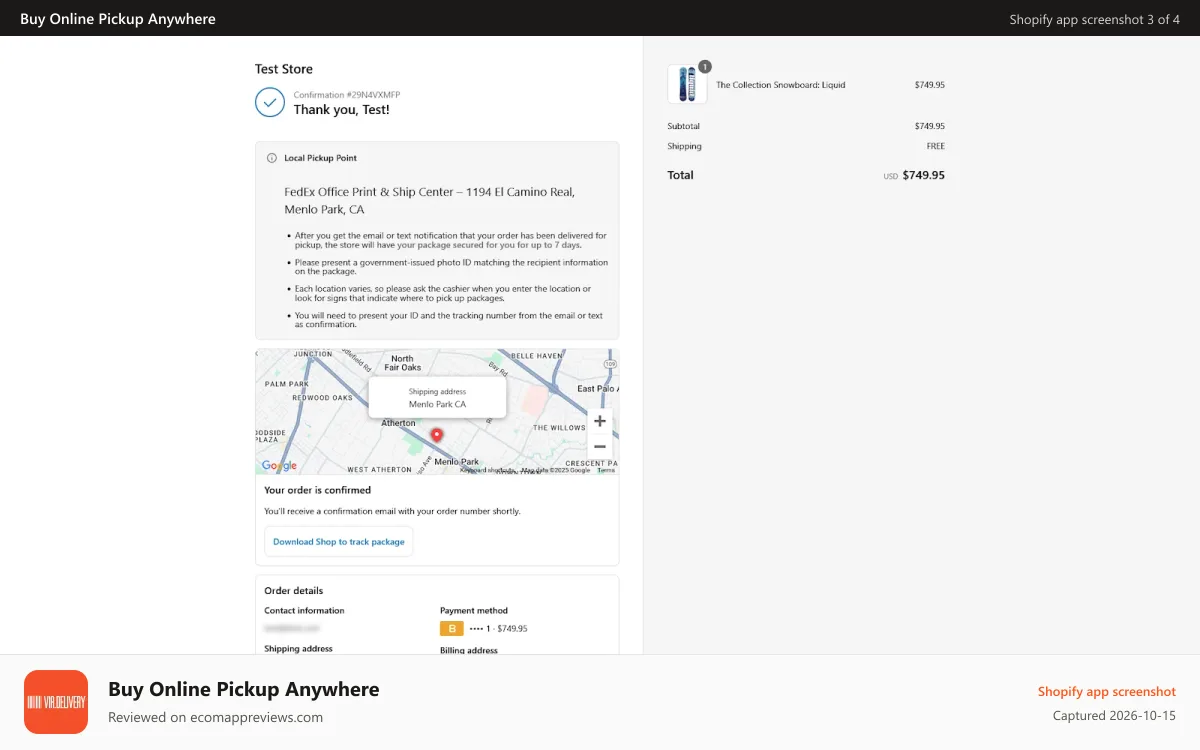Click the Shipping address Menlo Park CA popup
Screen dimensions: 1200x750
click(437, 397)
